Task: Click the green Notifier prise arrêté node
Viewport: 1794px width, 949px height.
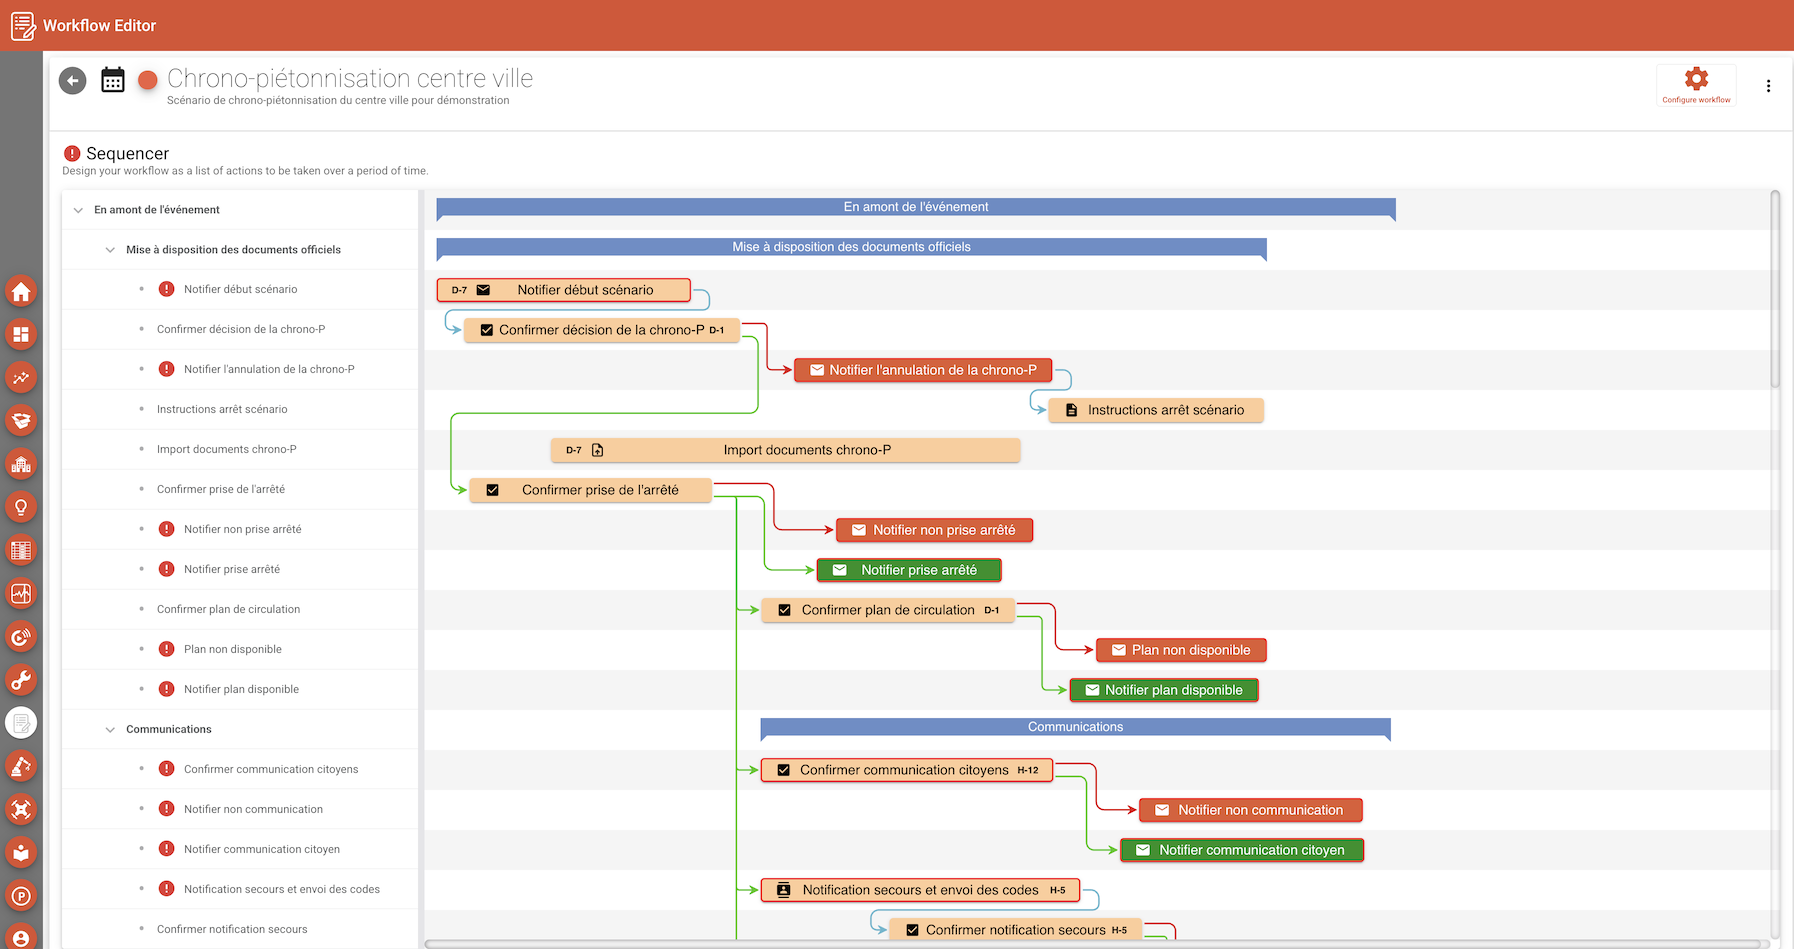Action: pos(909,570)
